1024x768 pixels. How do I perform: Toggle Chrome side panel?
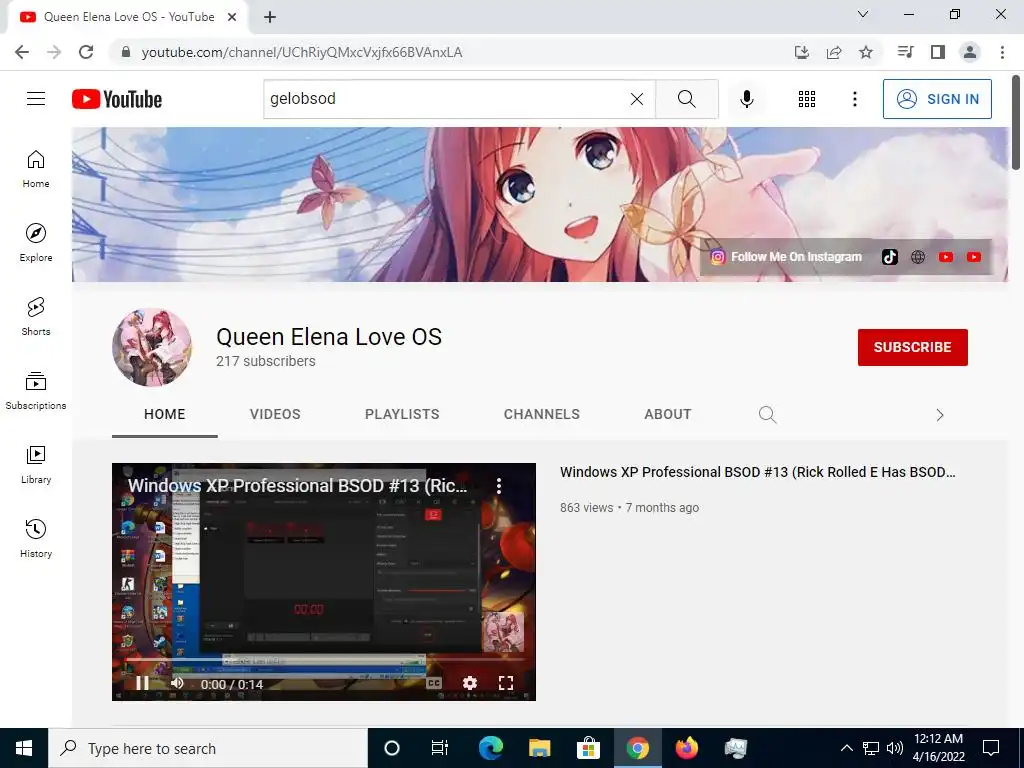click(938, 52)
